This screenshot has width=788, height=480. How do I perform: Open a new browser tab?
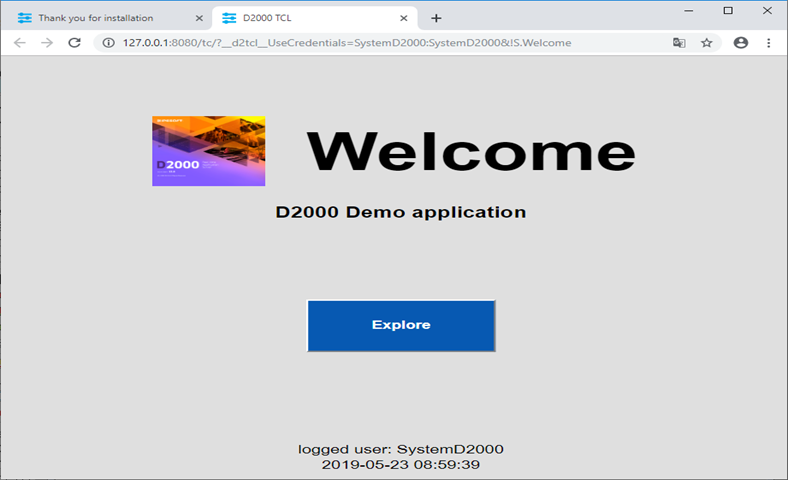tap(436, 18)
